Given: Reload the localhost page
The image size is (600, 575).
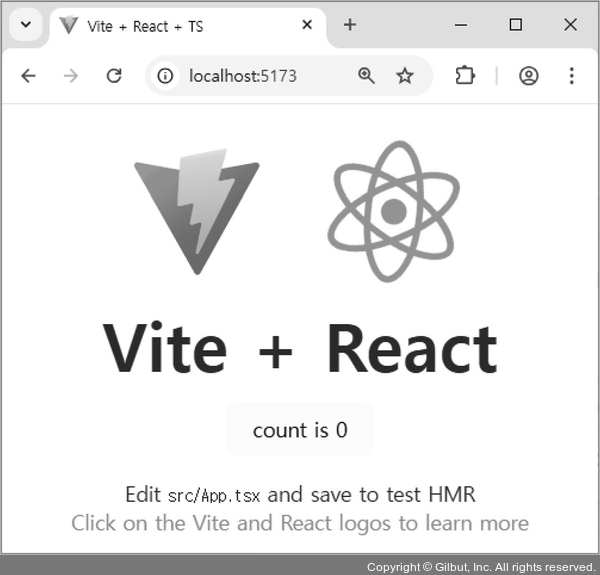Looking at the screenshot, I should tap(114, 76).
